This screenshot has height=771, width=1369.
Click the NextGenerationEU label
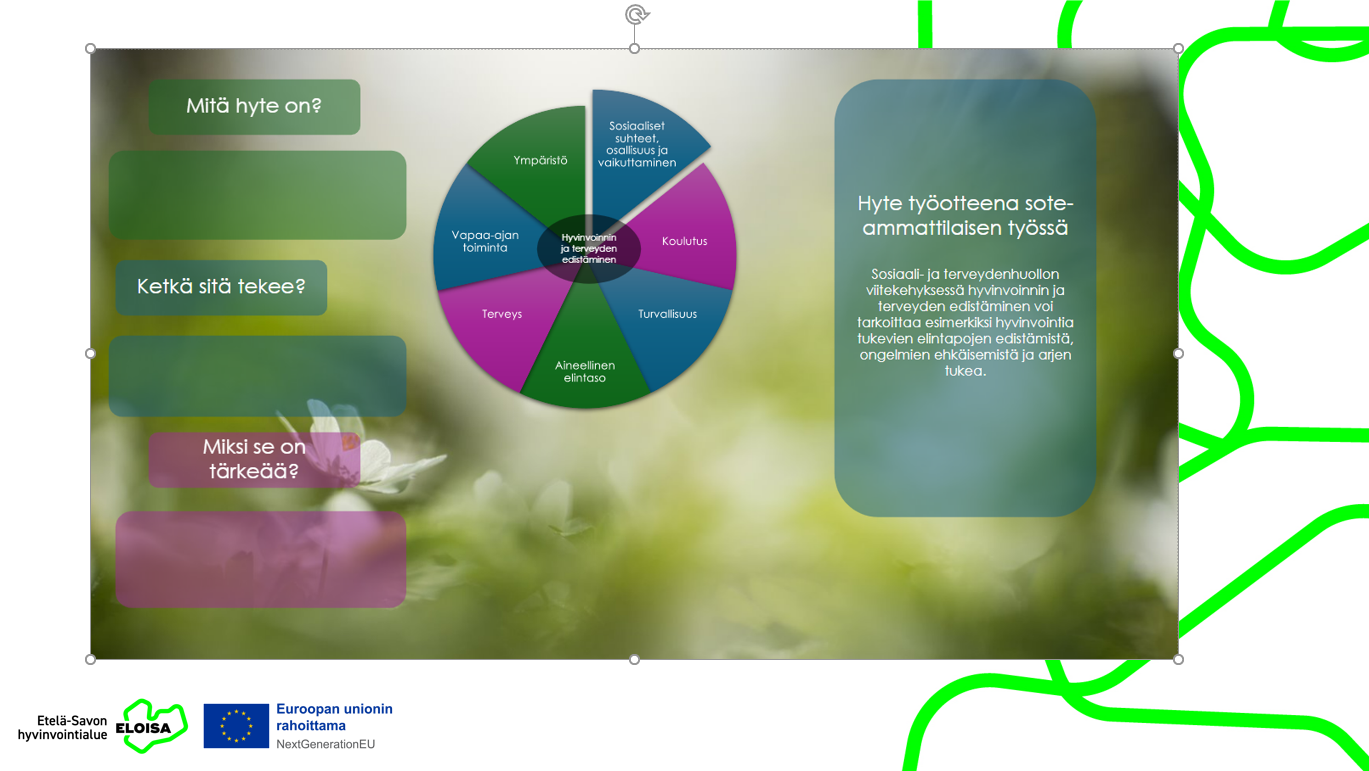[325, 744]
